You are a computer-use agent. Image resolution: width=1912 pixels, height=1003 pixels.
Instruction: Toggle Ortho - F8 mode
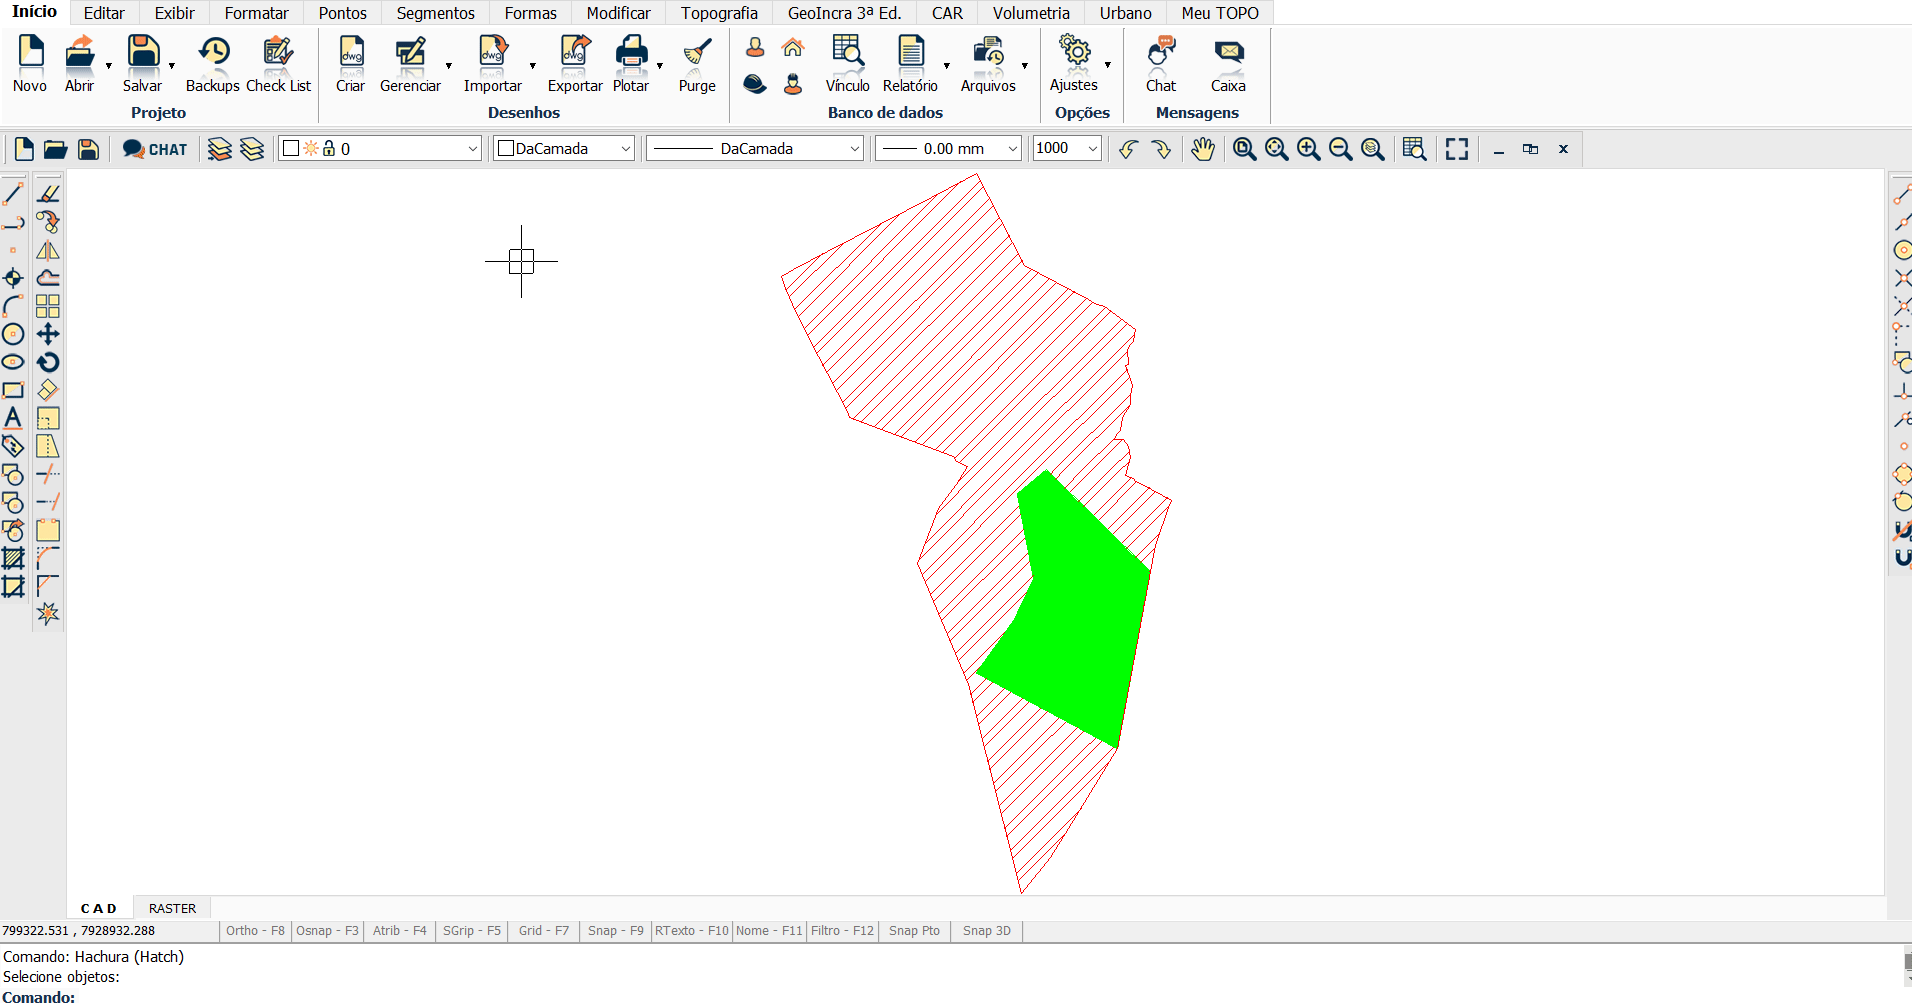[255, 931]
